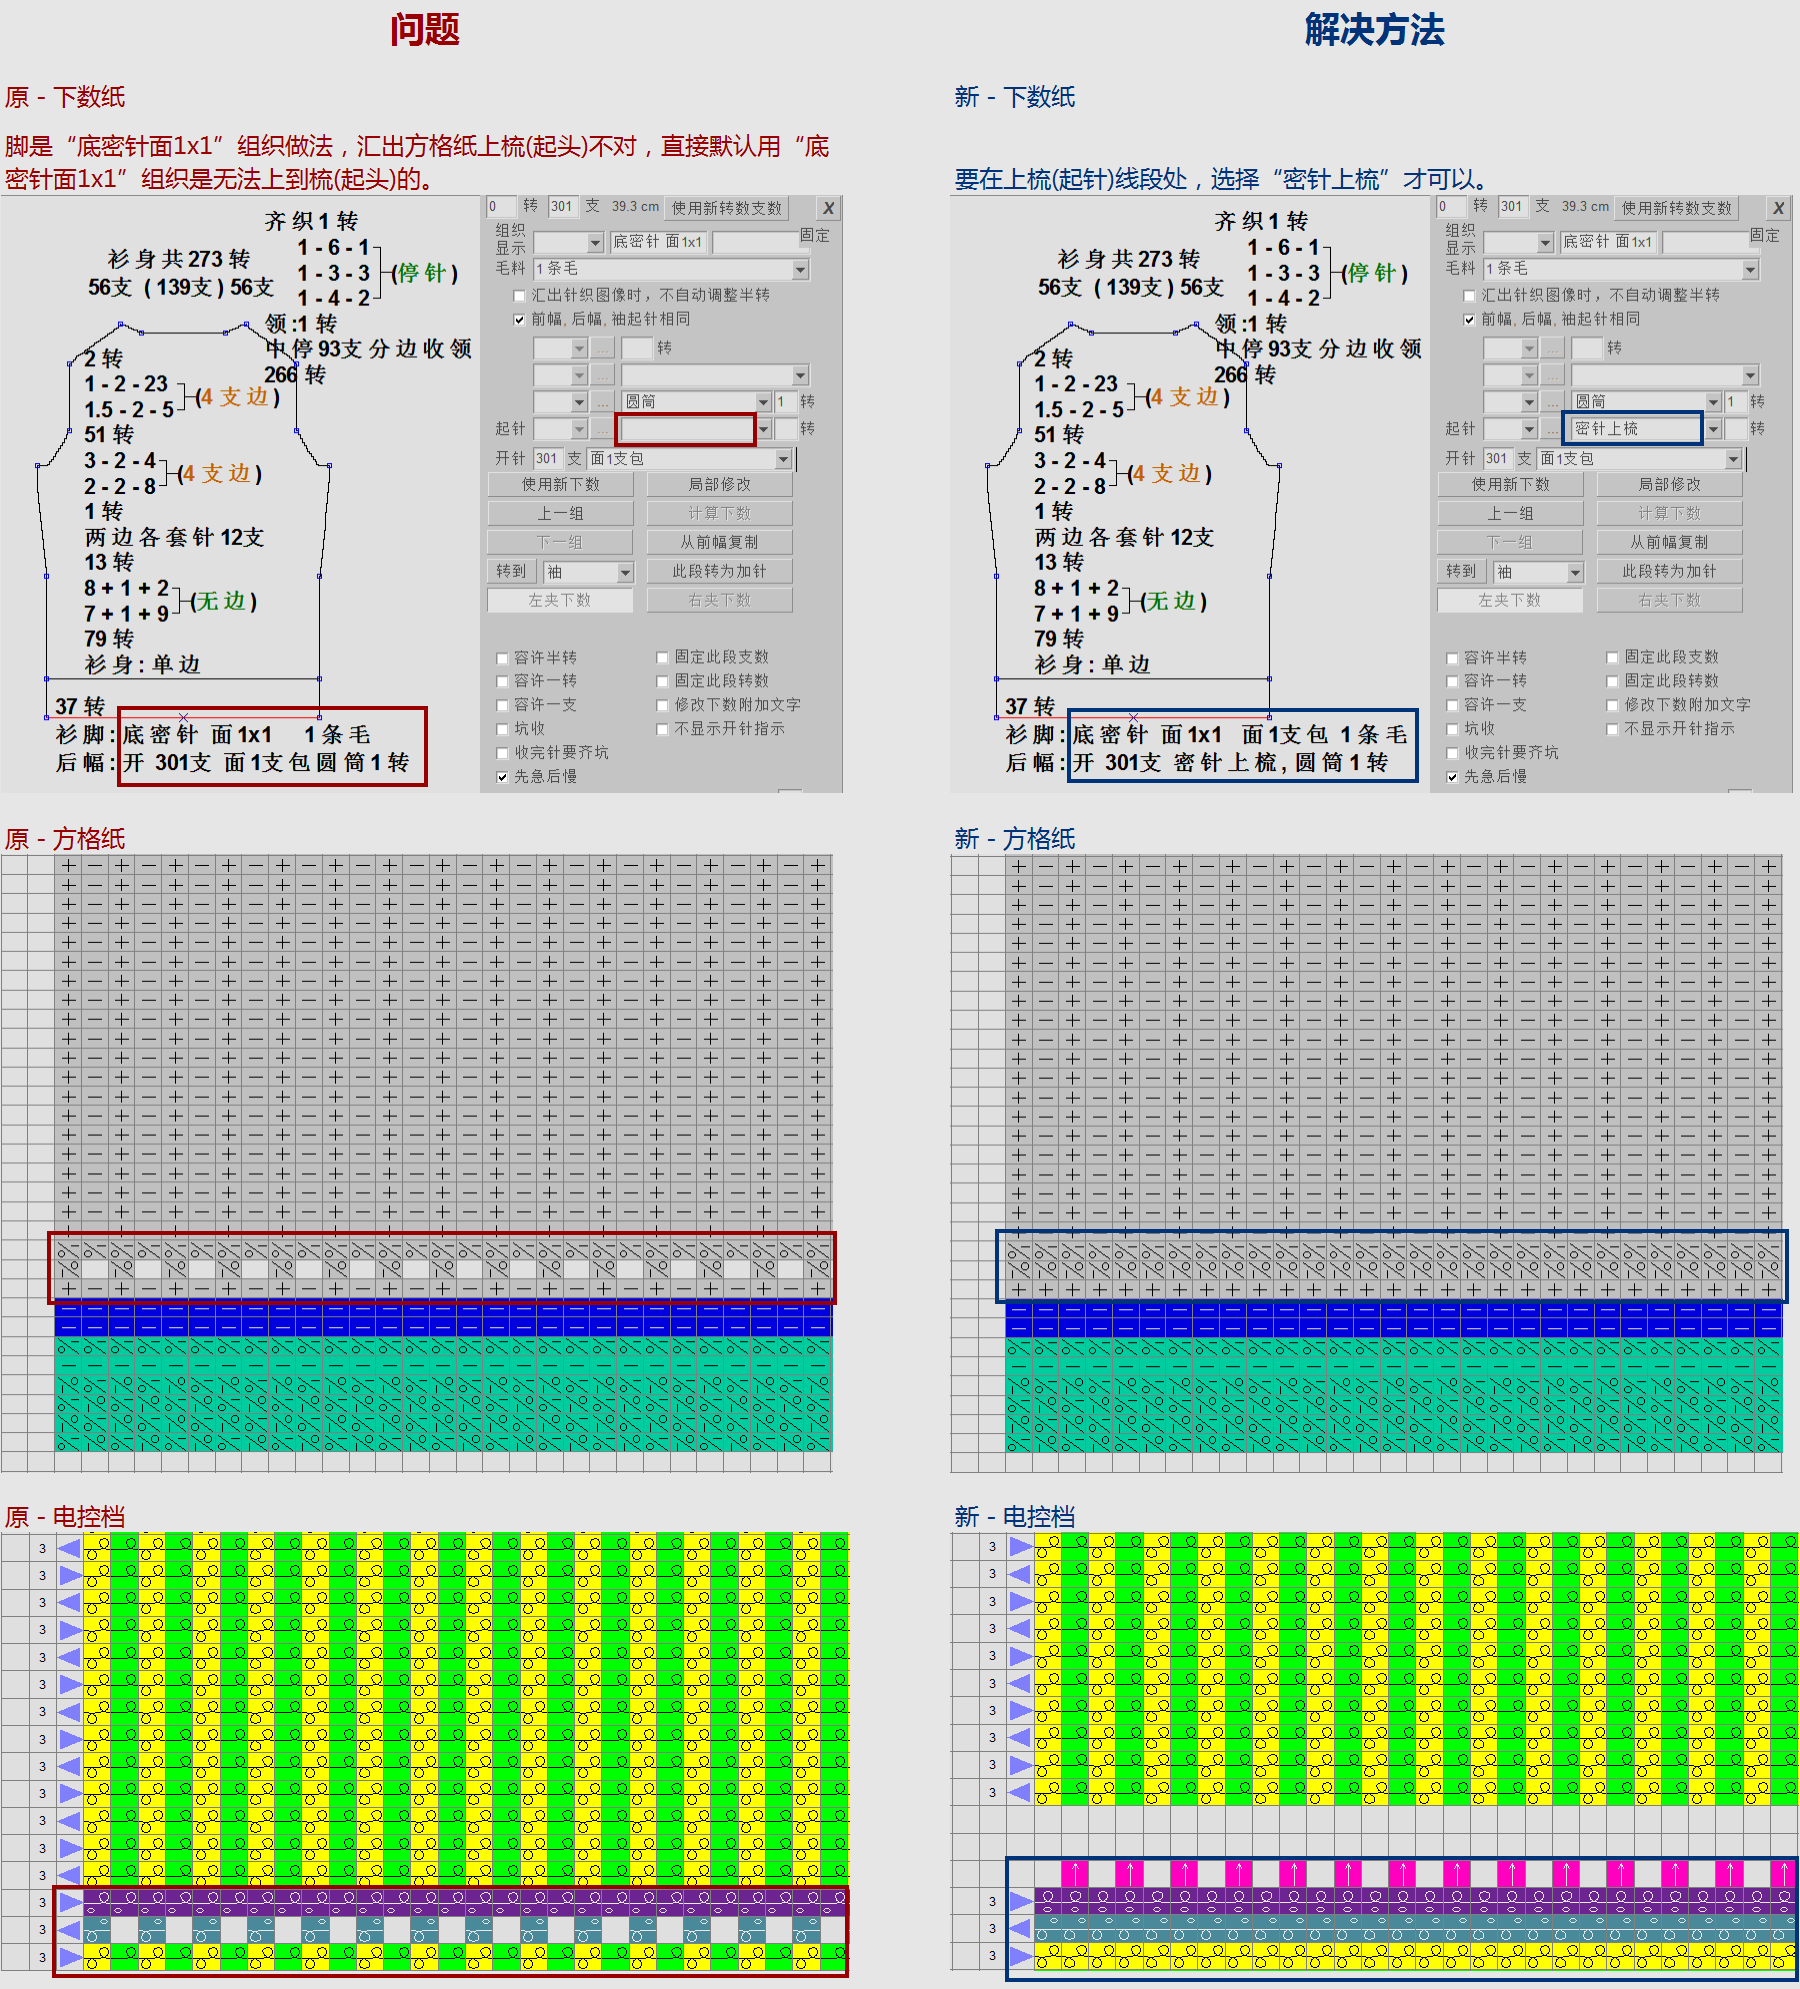Click the 301 支 input field
The image size is (1800, 1989).
coord(563,207)
